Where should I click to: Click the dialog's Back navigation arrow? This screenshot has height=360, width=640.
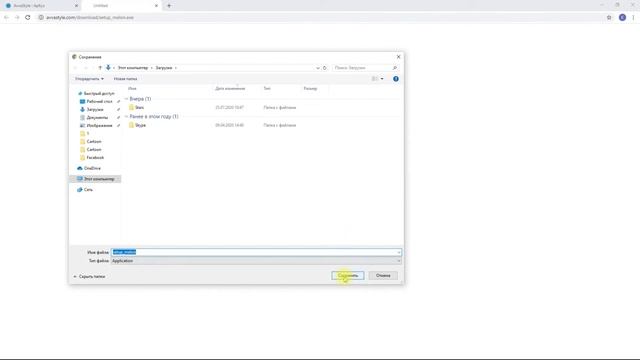tap(76, 68)
